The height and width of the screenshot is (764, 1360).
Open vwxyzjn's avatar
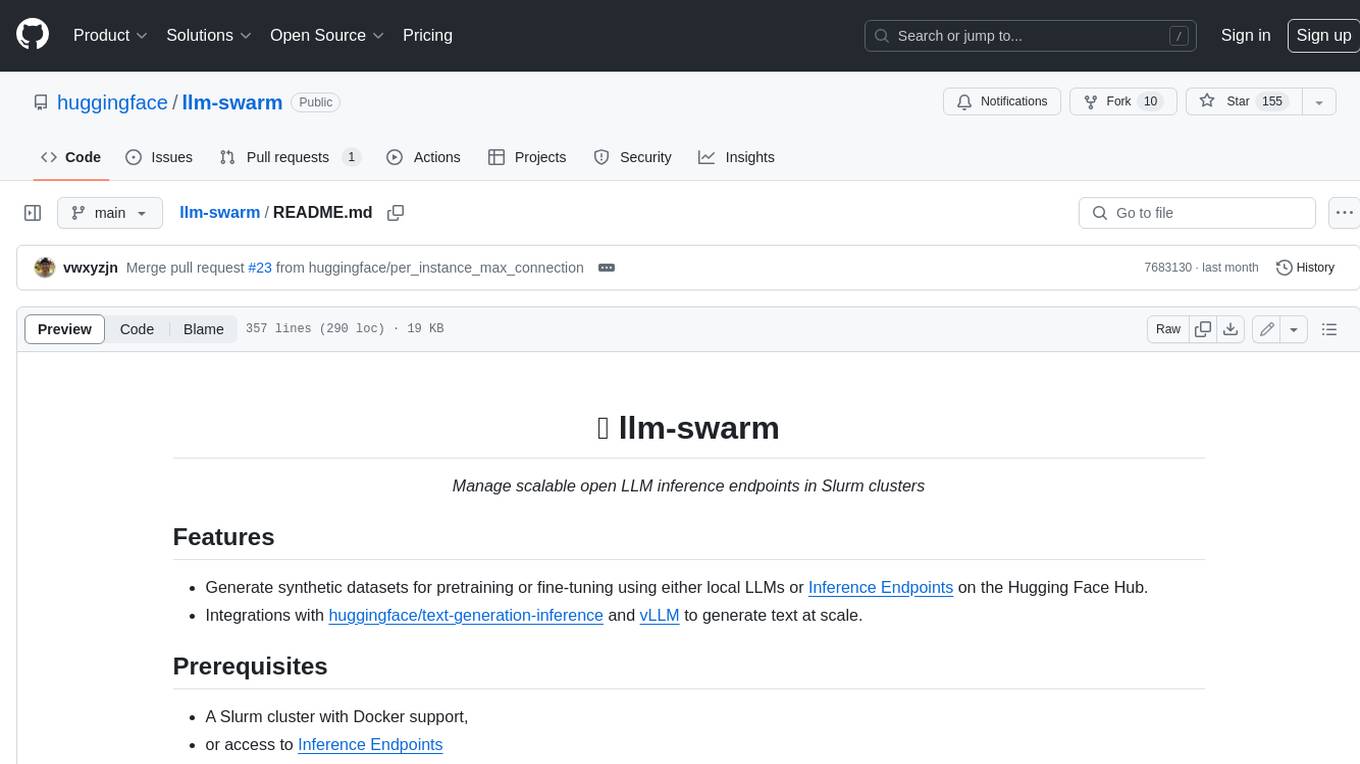click(x=44, y=267)
